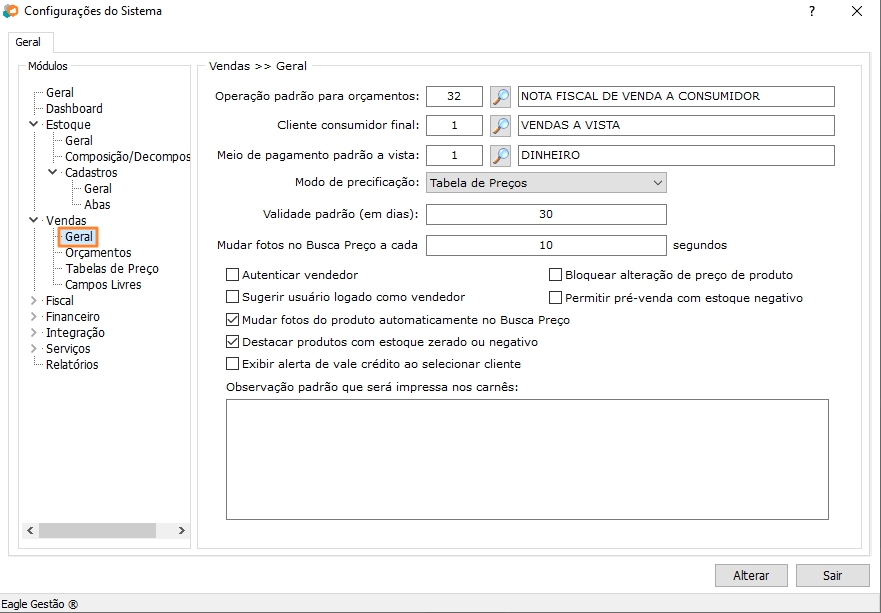Collapse the Estoque tree node

pos(34,124)
